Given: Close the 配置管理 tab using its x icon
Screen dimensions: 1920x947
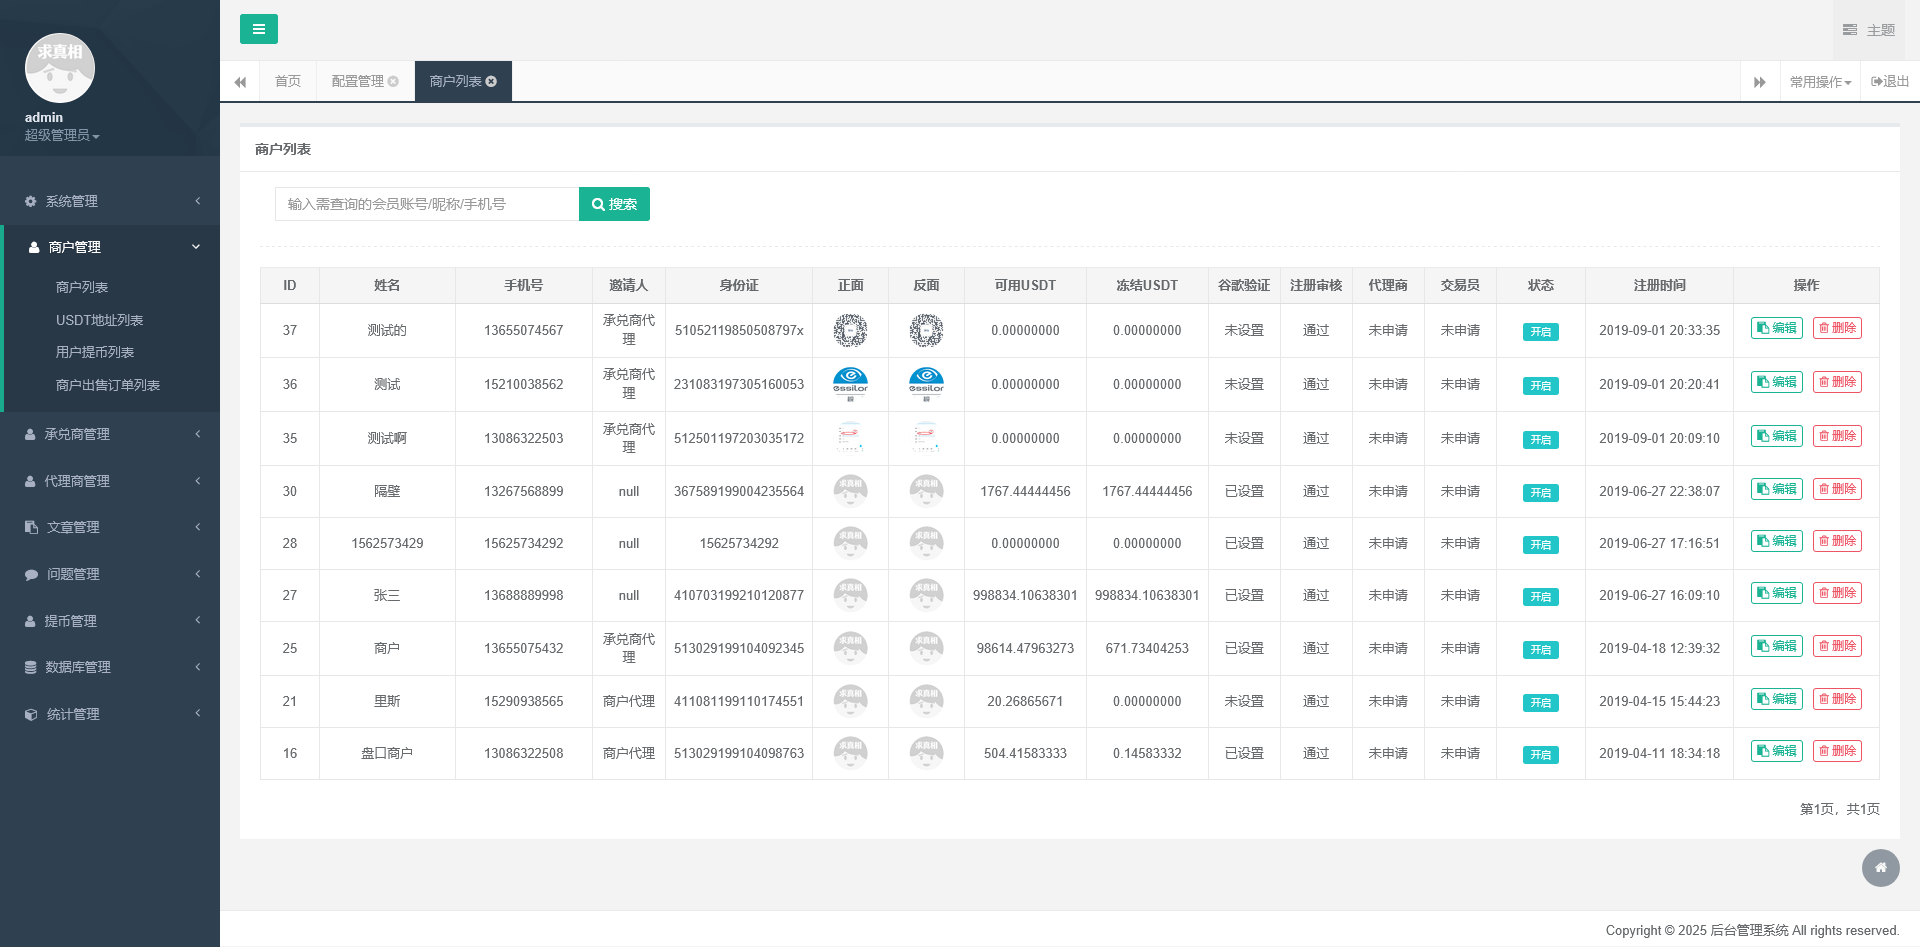Looking at the screenshot, I should point(393,81).
